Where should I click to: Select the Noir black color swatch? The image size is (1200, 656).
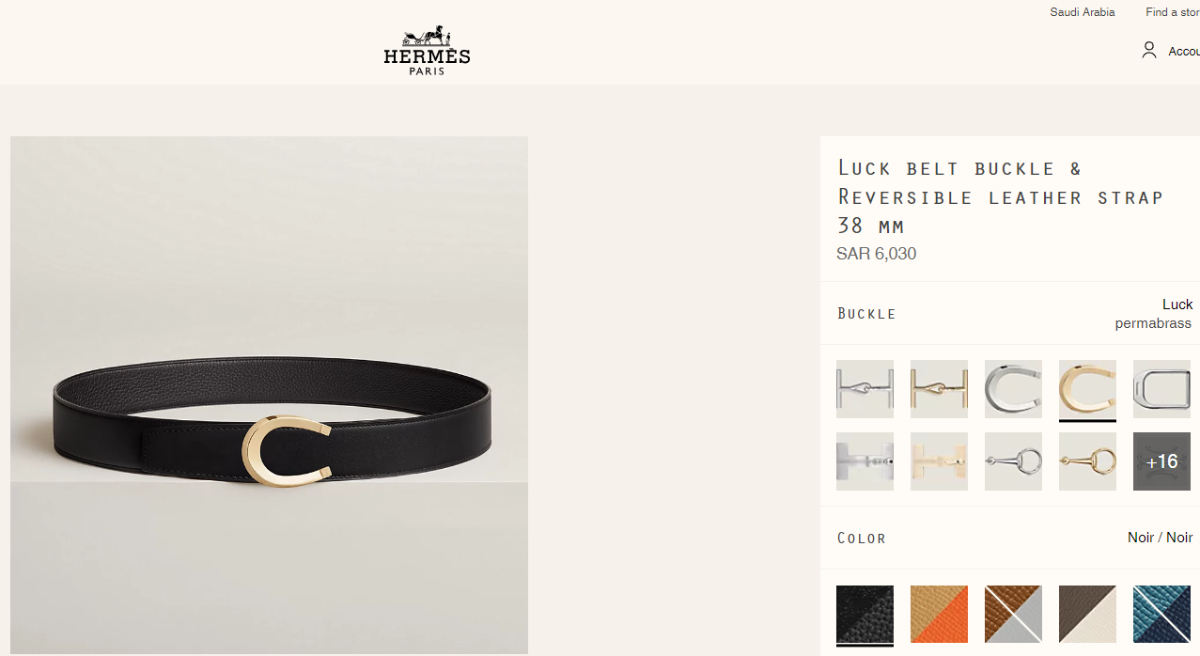tap(865, 614)
